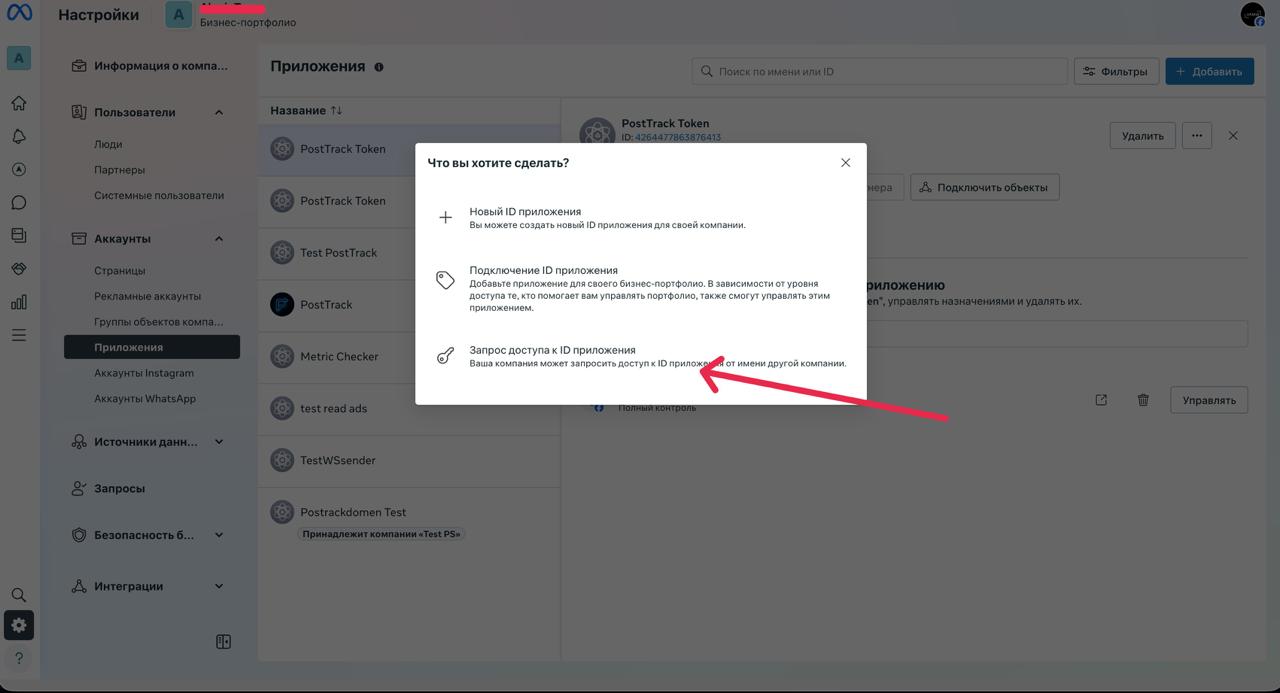Click the magnifier search icon in left rail

[19, 595]
